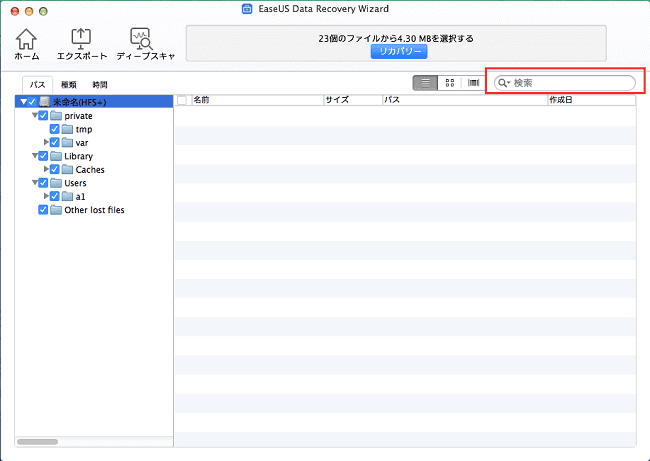Image resolution: width=650 pixels, height=461 pixels.
Task: Click the Other lost files folder icon
Action: click(56, 210)
